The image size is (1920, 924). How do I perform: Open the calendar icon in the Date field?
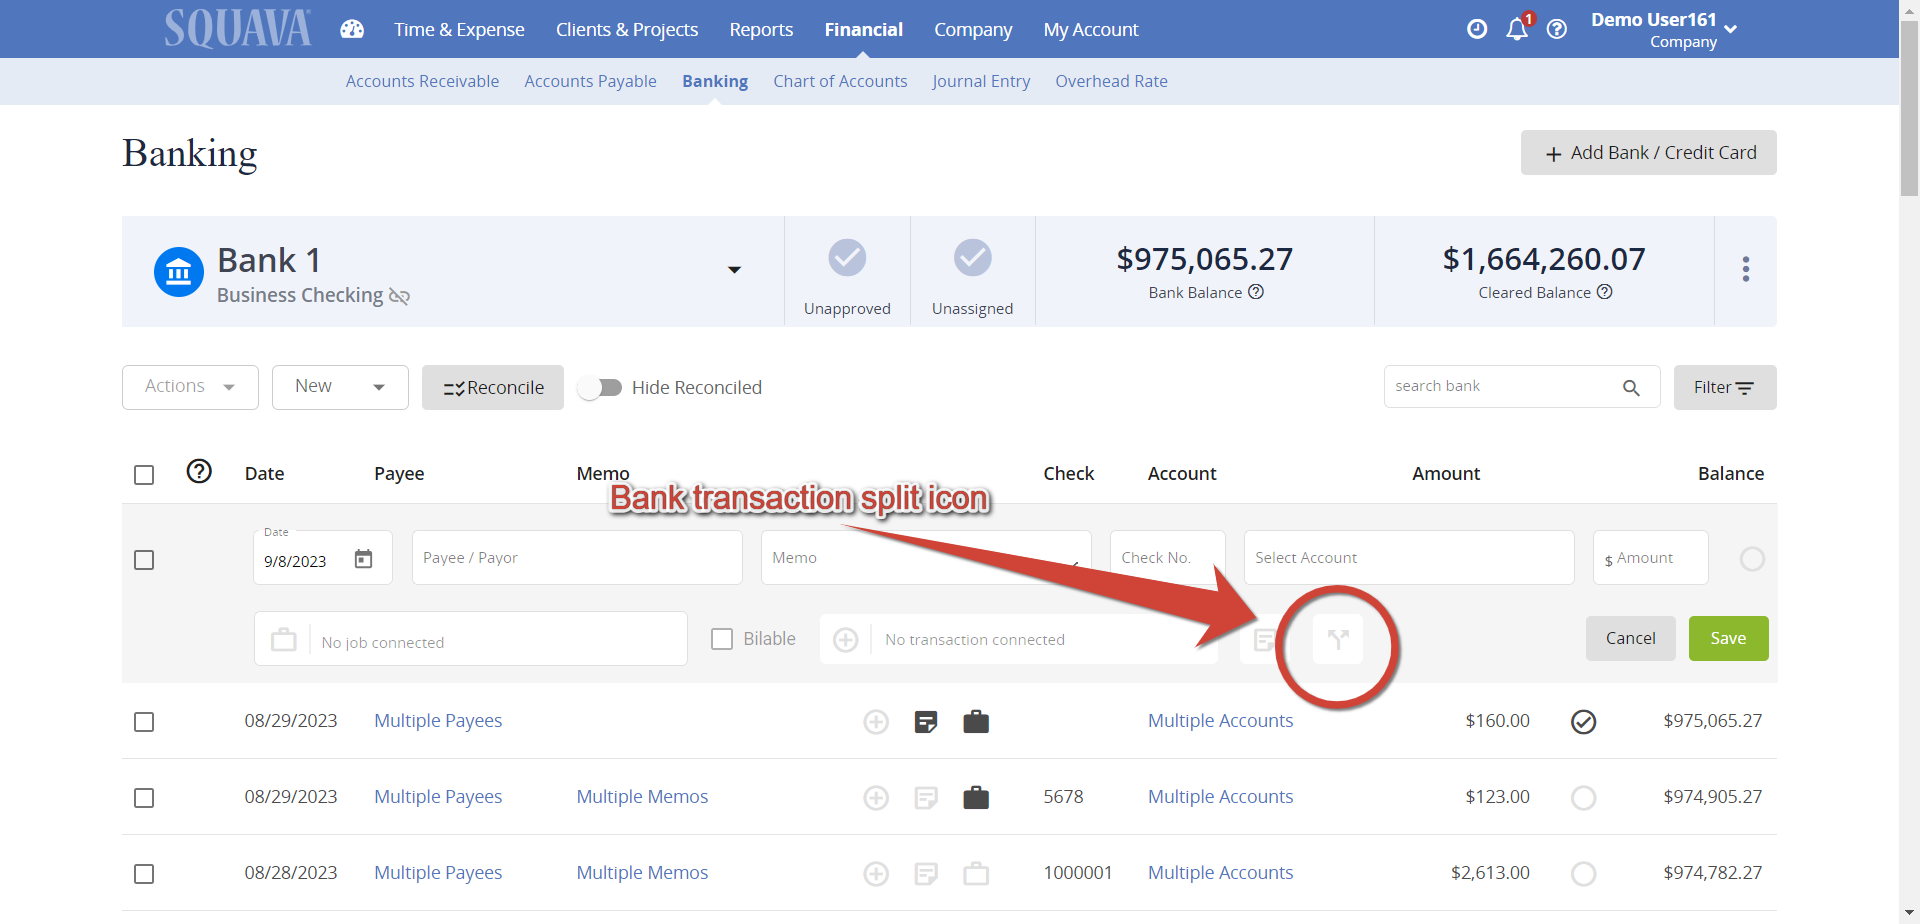(x=363, y=558)
